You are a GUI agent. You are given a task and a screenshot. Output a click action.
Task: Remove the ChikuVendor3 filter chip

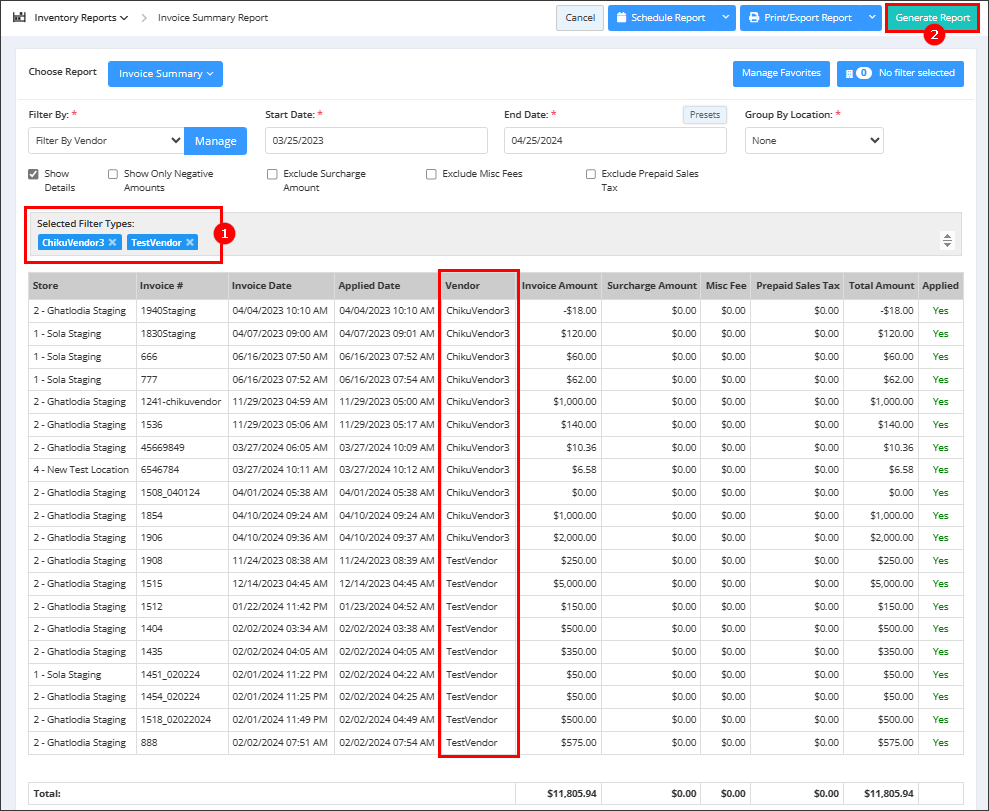pyautogui.click(x=112, y=242)
